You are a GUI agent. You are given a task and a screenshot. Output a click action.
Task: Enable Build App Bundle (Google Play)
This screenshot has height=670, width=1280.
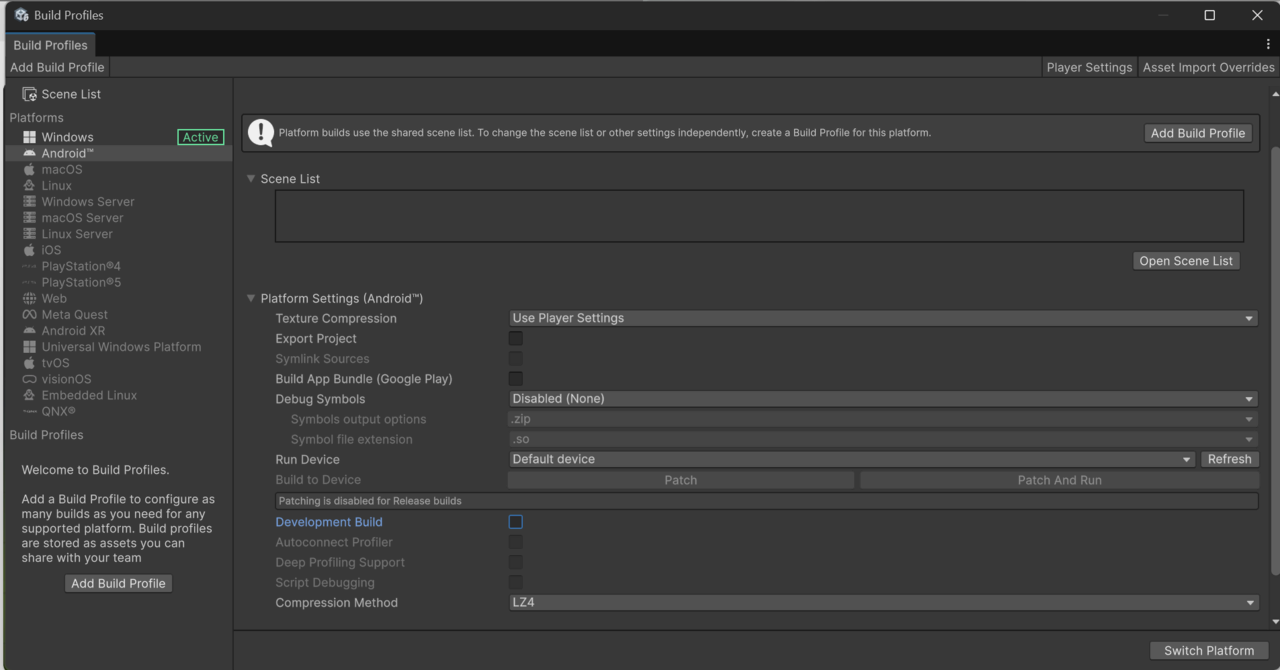pos(515,378)
